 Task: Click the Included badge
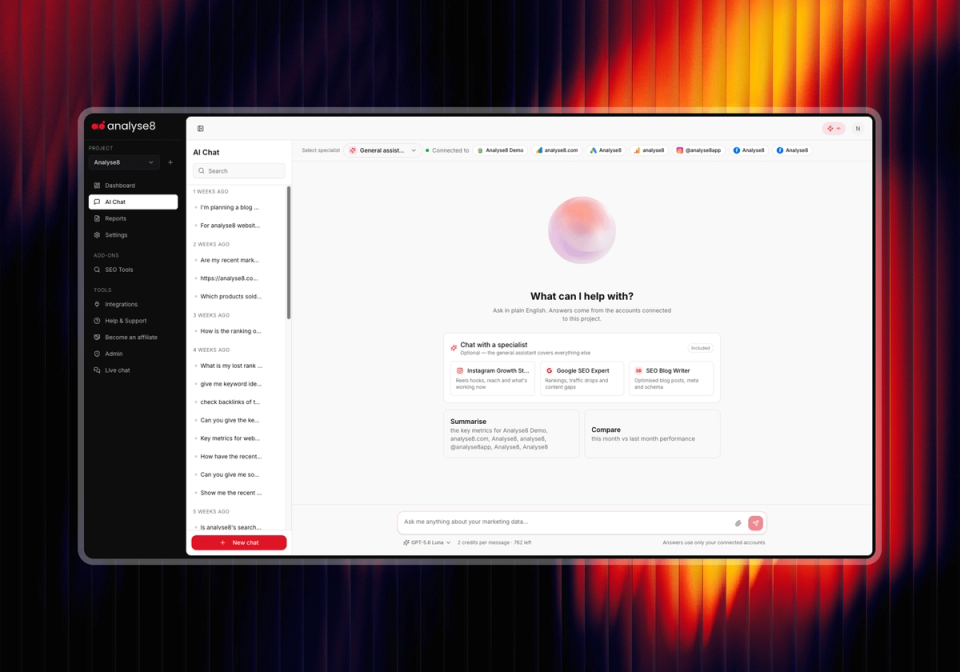pyautogui.click(x=700, y=348)
